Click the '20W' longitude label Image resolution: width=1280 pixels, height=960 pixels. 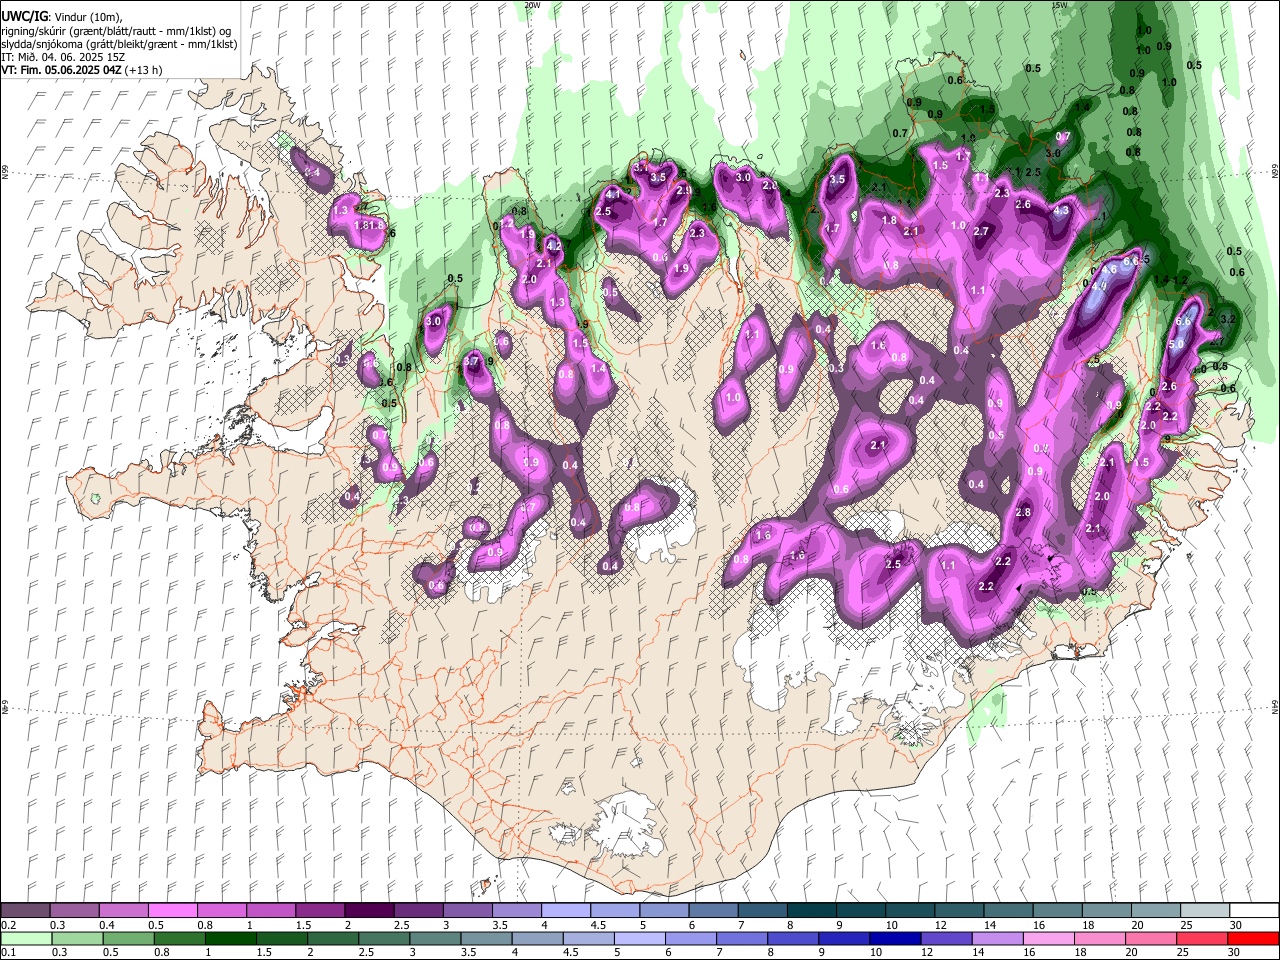[x=533, y=5]
